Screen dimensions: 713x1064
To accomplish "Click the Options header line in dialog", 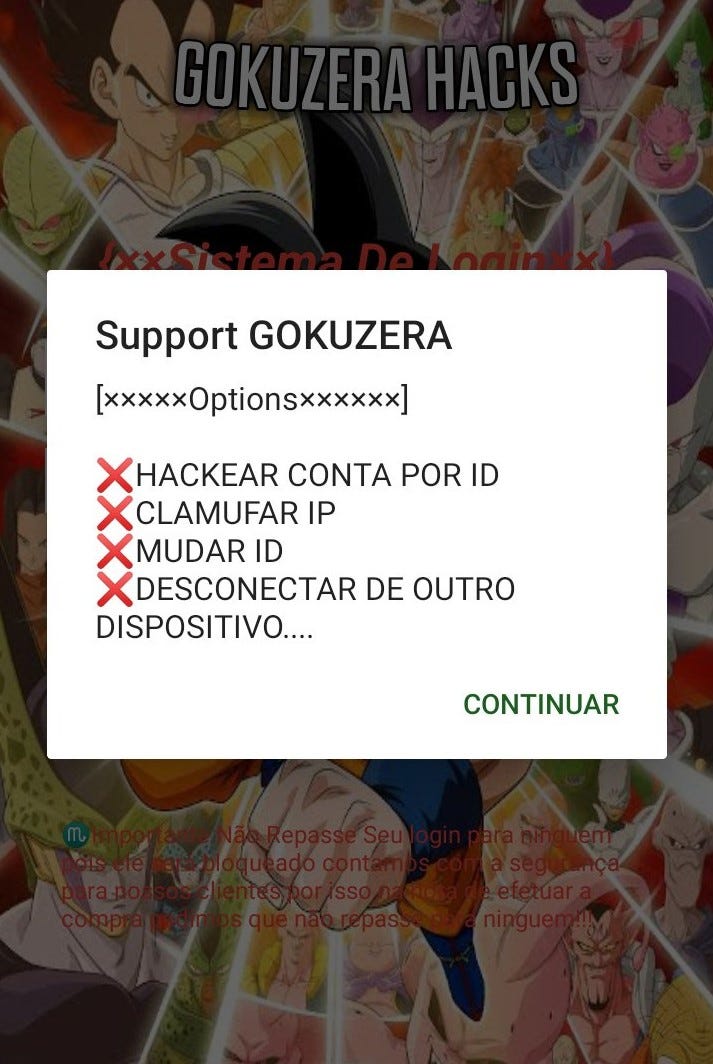I will [252, 400].
